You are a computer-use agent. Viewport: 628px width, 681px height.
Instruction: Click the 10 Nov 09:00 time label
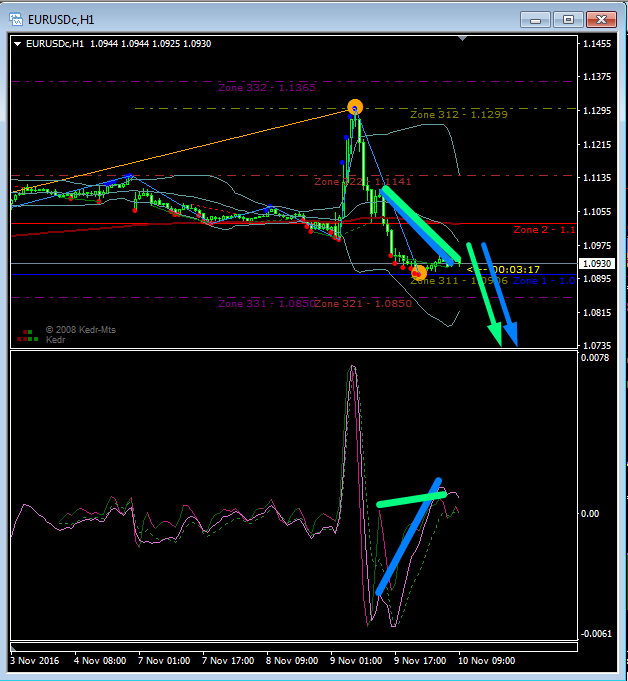point(486,661)
